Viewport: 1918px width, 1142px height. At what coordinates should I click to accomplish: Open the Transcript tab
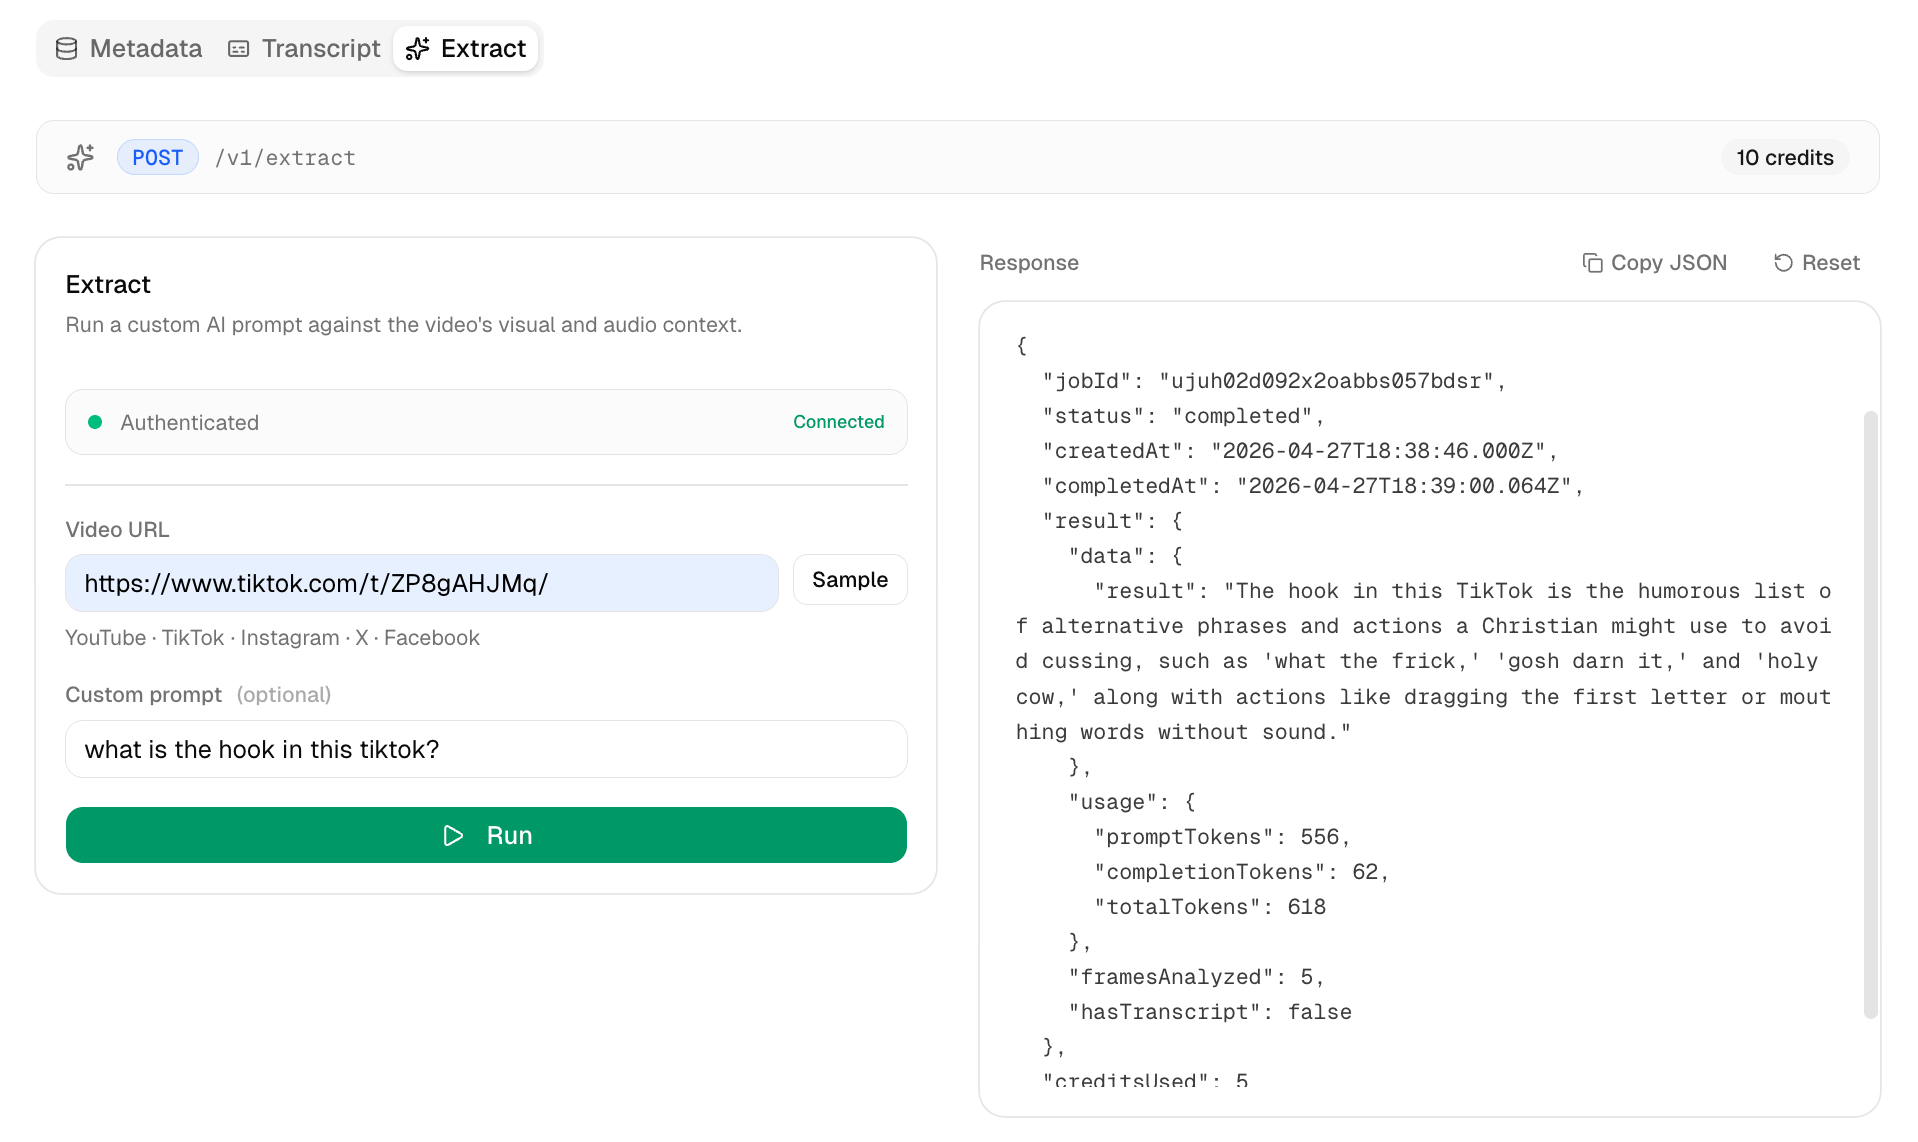304,48
